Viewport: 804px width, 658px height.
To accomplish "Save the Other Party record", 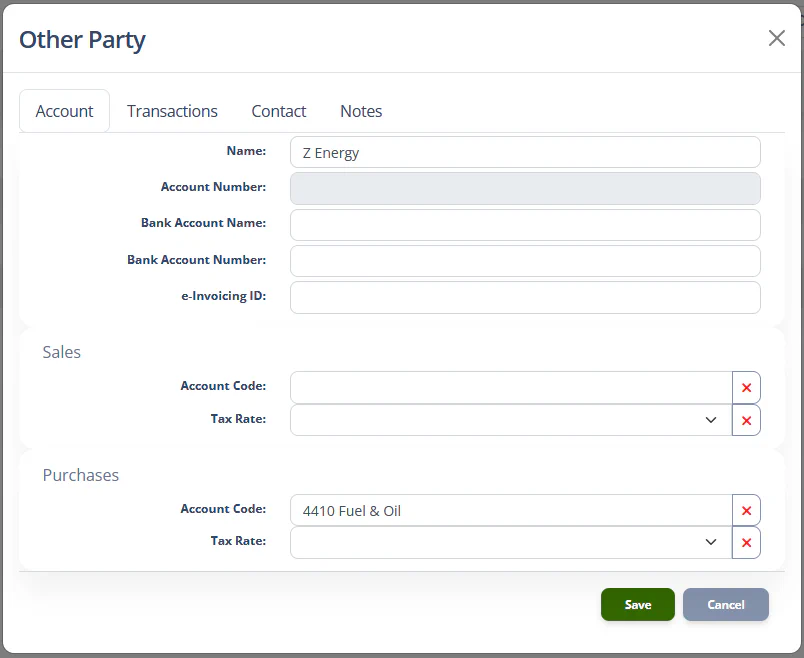I will [637, 604].
